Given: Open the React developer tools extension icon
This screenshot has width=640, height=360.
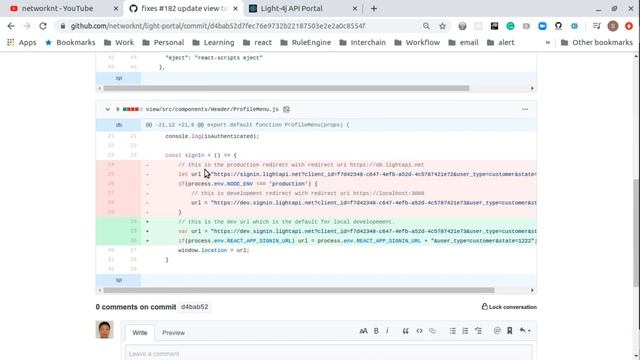Looking at the screenshot, I should click(574, 26).
